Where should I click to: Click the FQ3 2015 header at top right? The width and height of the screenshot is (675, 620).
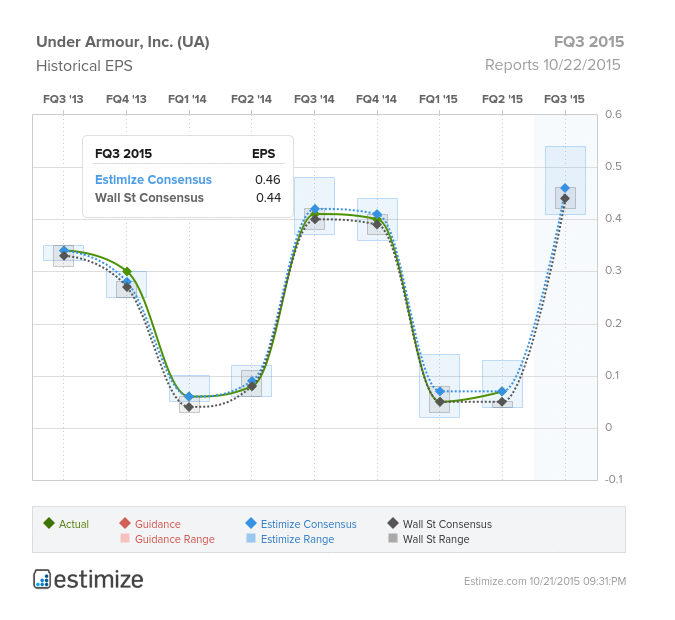pos(589,42)
